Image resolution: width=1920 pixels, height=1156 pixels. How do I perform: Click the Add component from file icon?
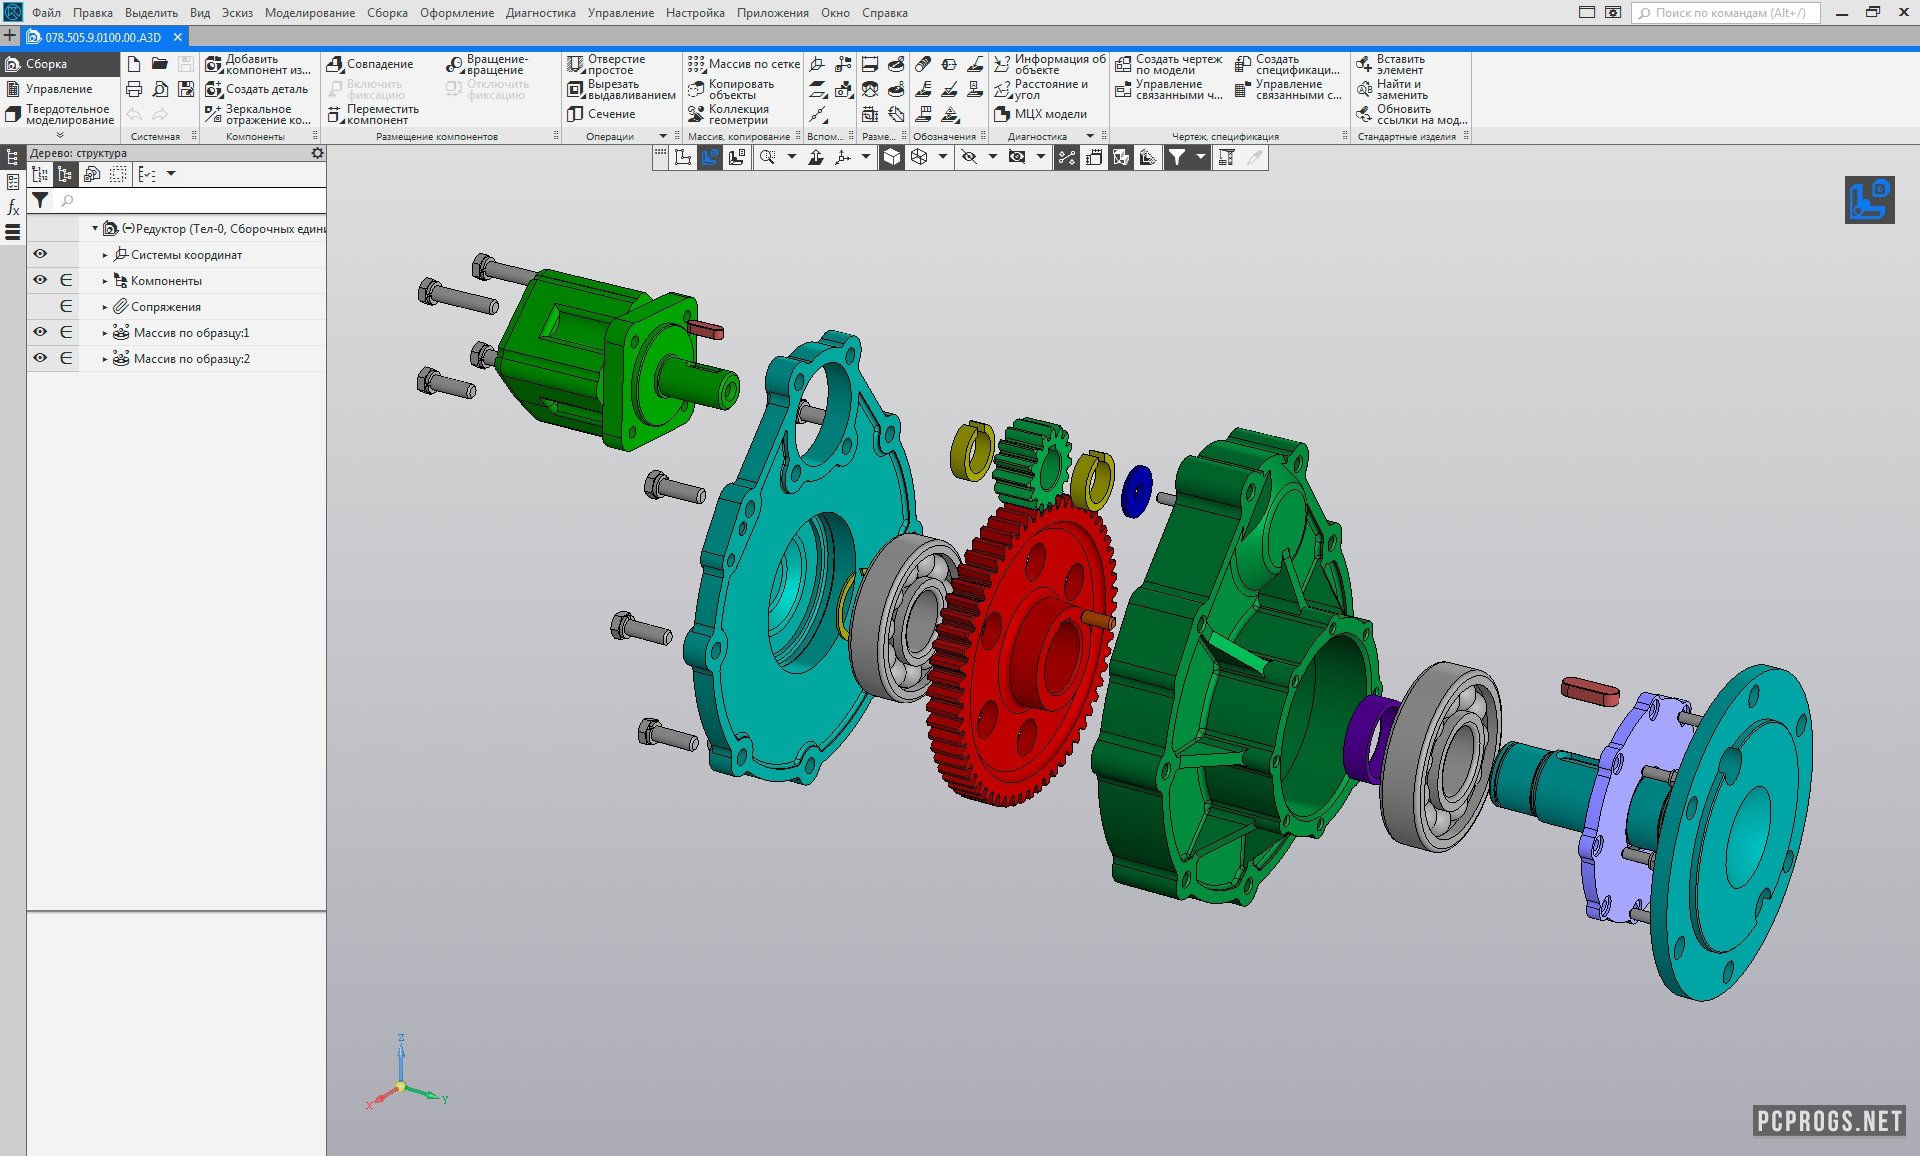[x=213, y=64]
